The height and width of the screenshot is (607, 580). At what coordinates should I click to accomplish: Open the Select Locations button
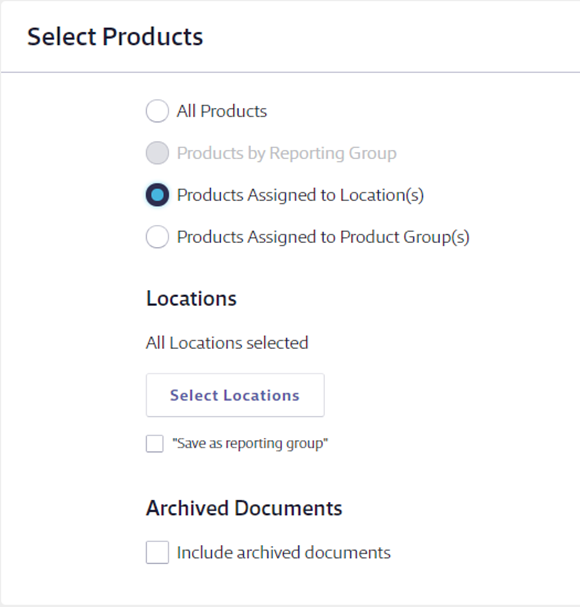tap(235, 395)
